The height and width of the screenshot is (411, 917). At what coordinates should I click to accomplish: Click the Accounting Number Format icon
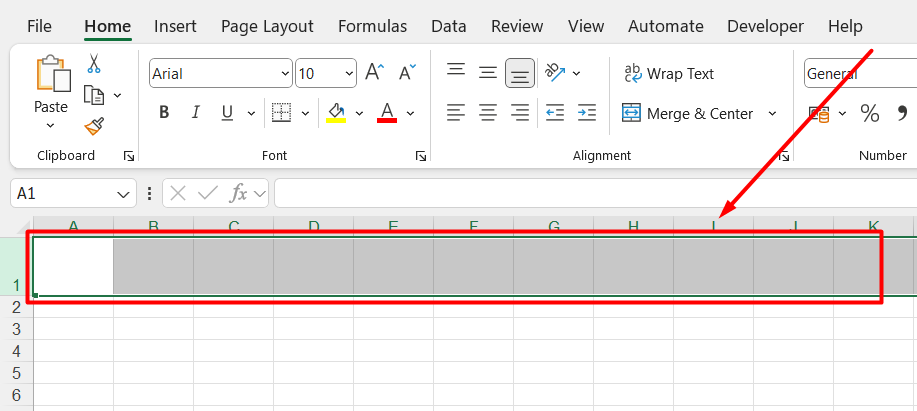[819, 113]
